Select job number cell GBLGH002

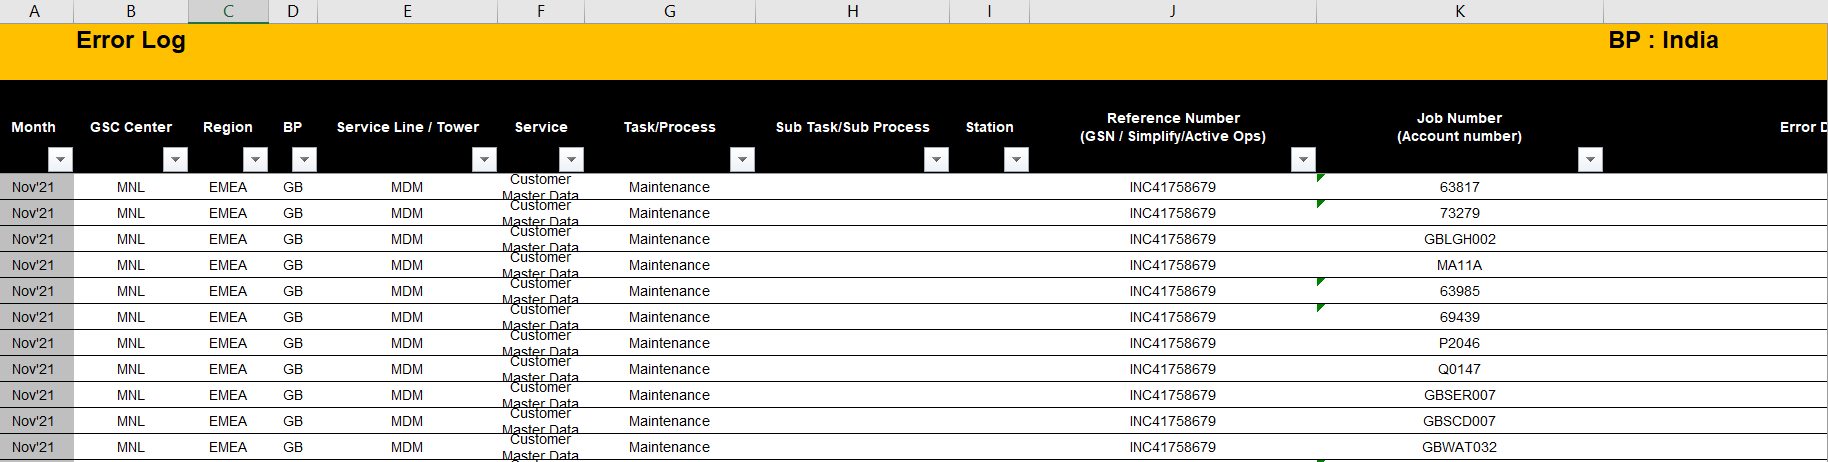pyautogui.click(x=1459, y=239)
